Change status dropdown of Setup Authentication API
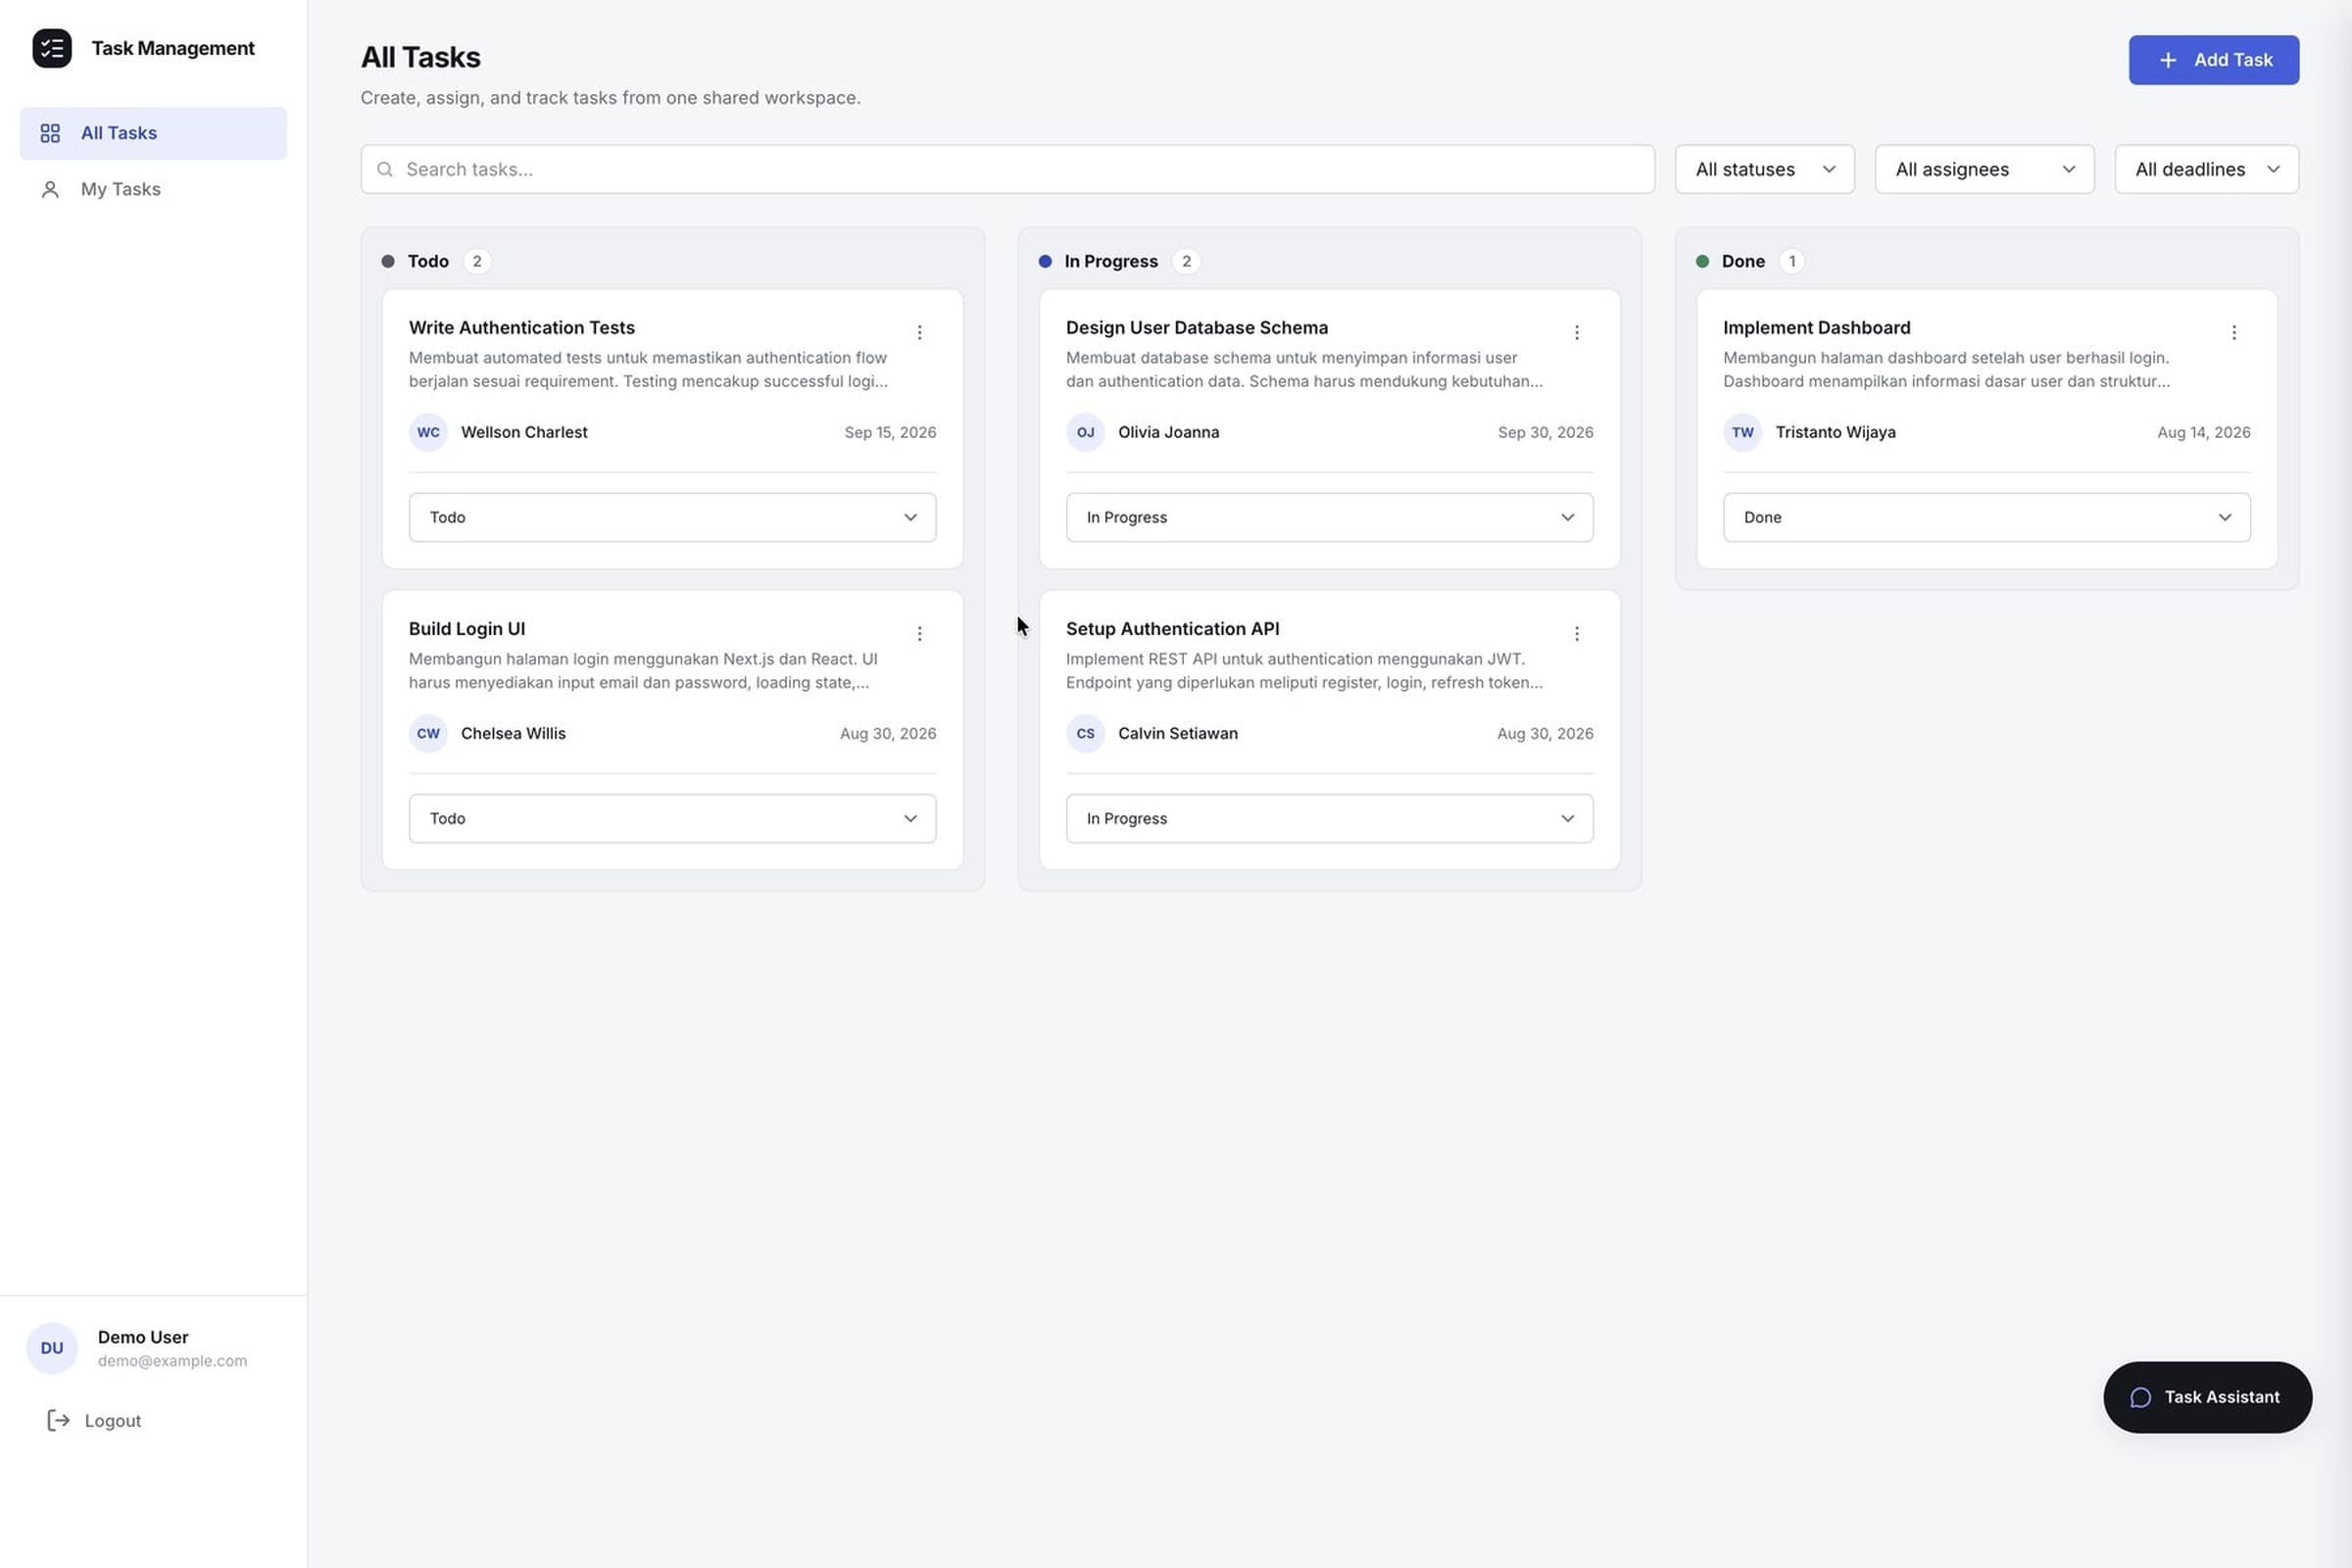 [1329, 818]
